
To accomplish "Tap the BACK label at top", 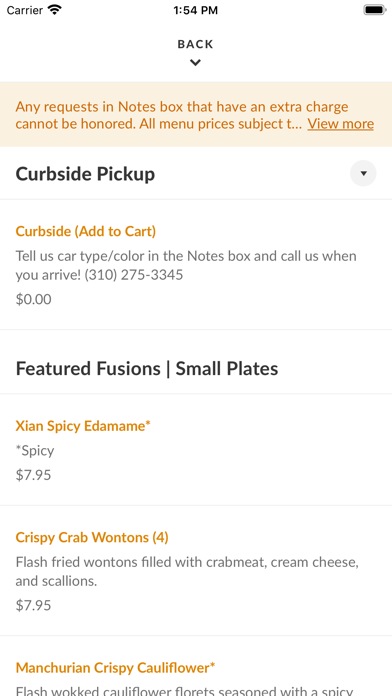I will [x=195, y=44].
